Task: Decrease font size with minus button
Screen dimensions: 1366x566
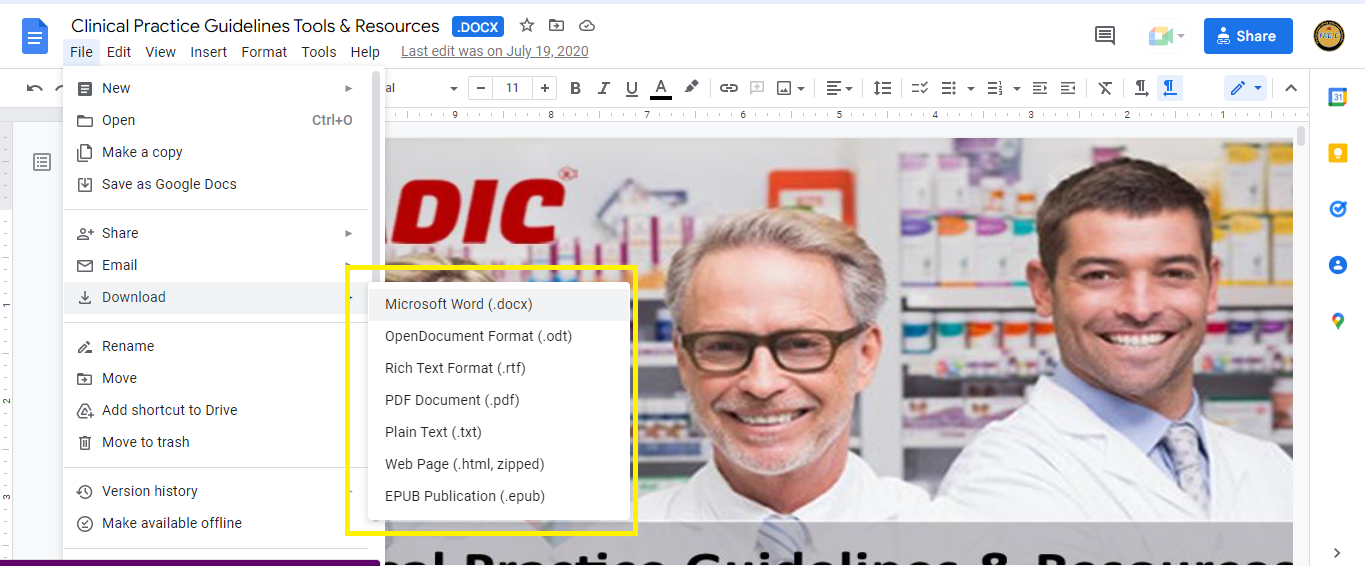Action: (481, 88)
